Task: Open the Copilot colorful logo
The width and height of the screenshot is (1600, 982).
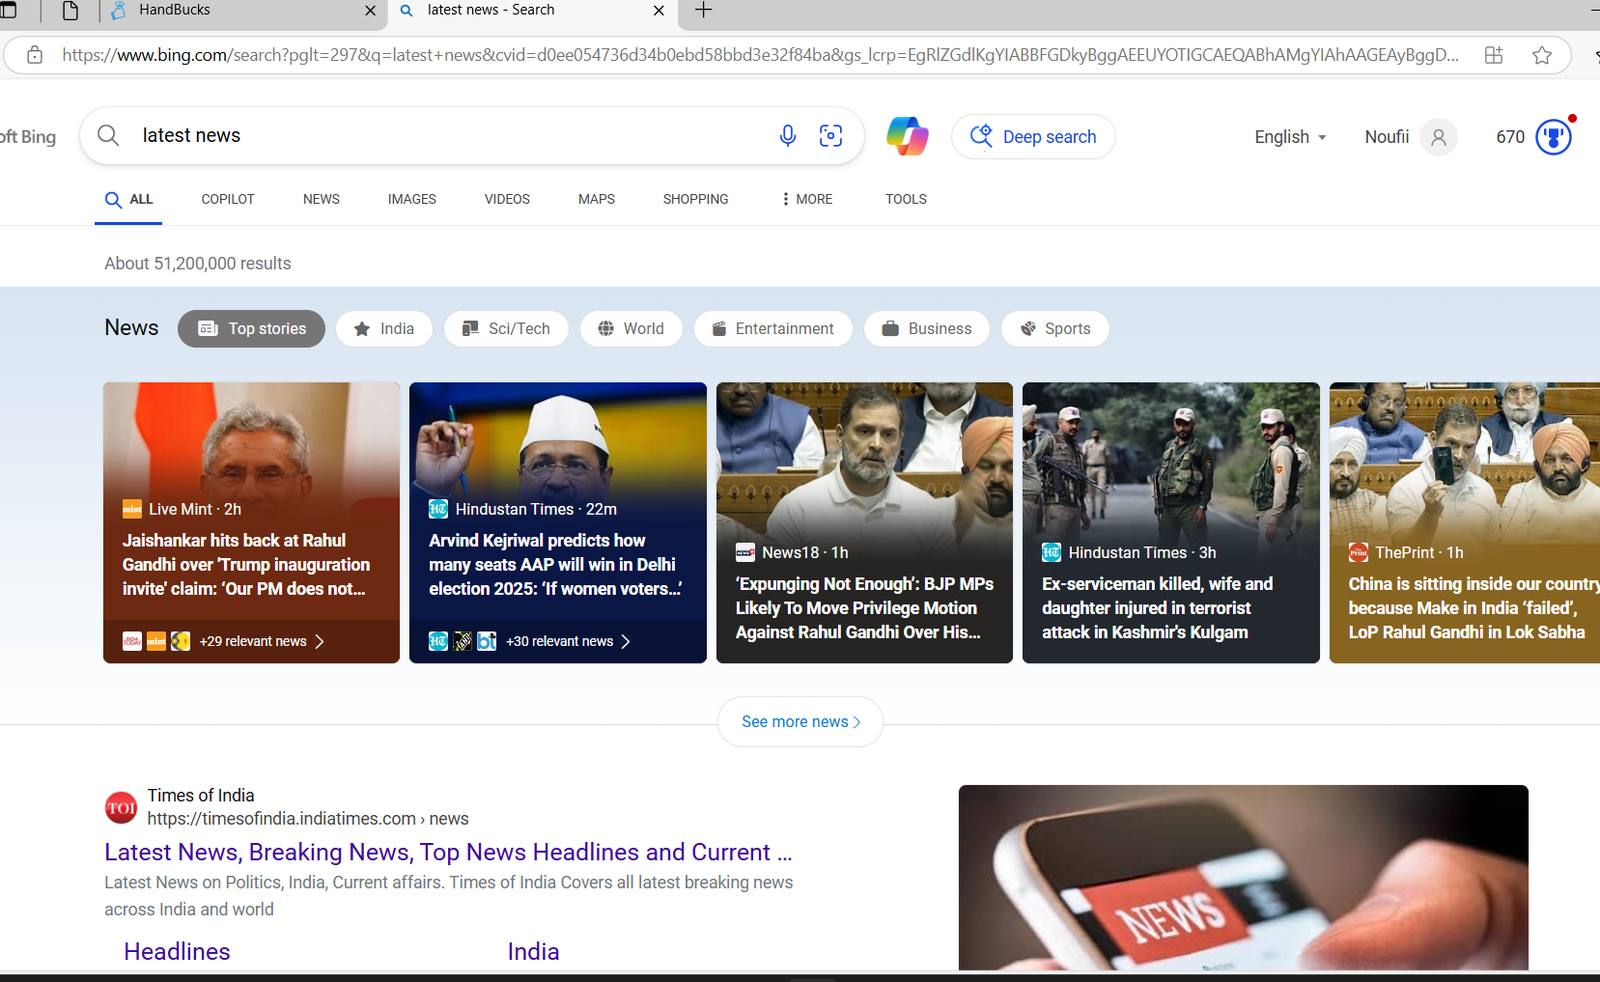Action: coord(907,136)
